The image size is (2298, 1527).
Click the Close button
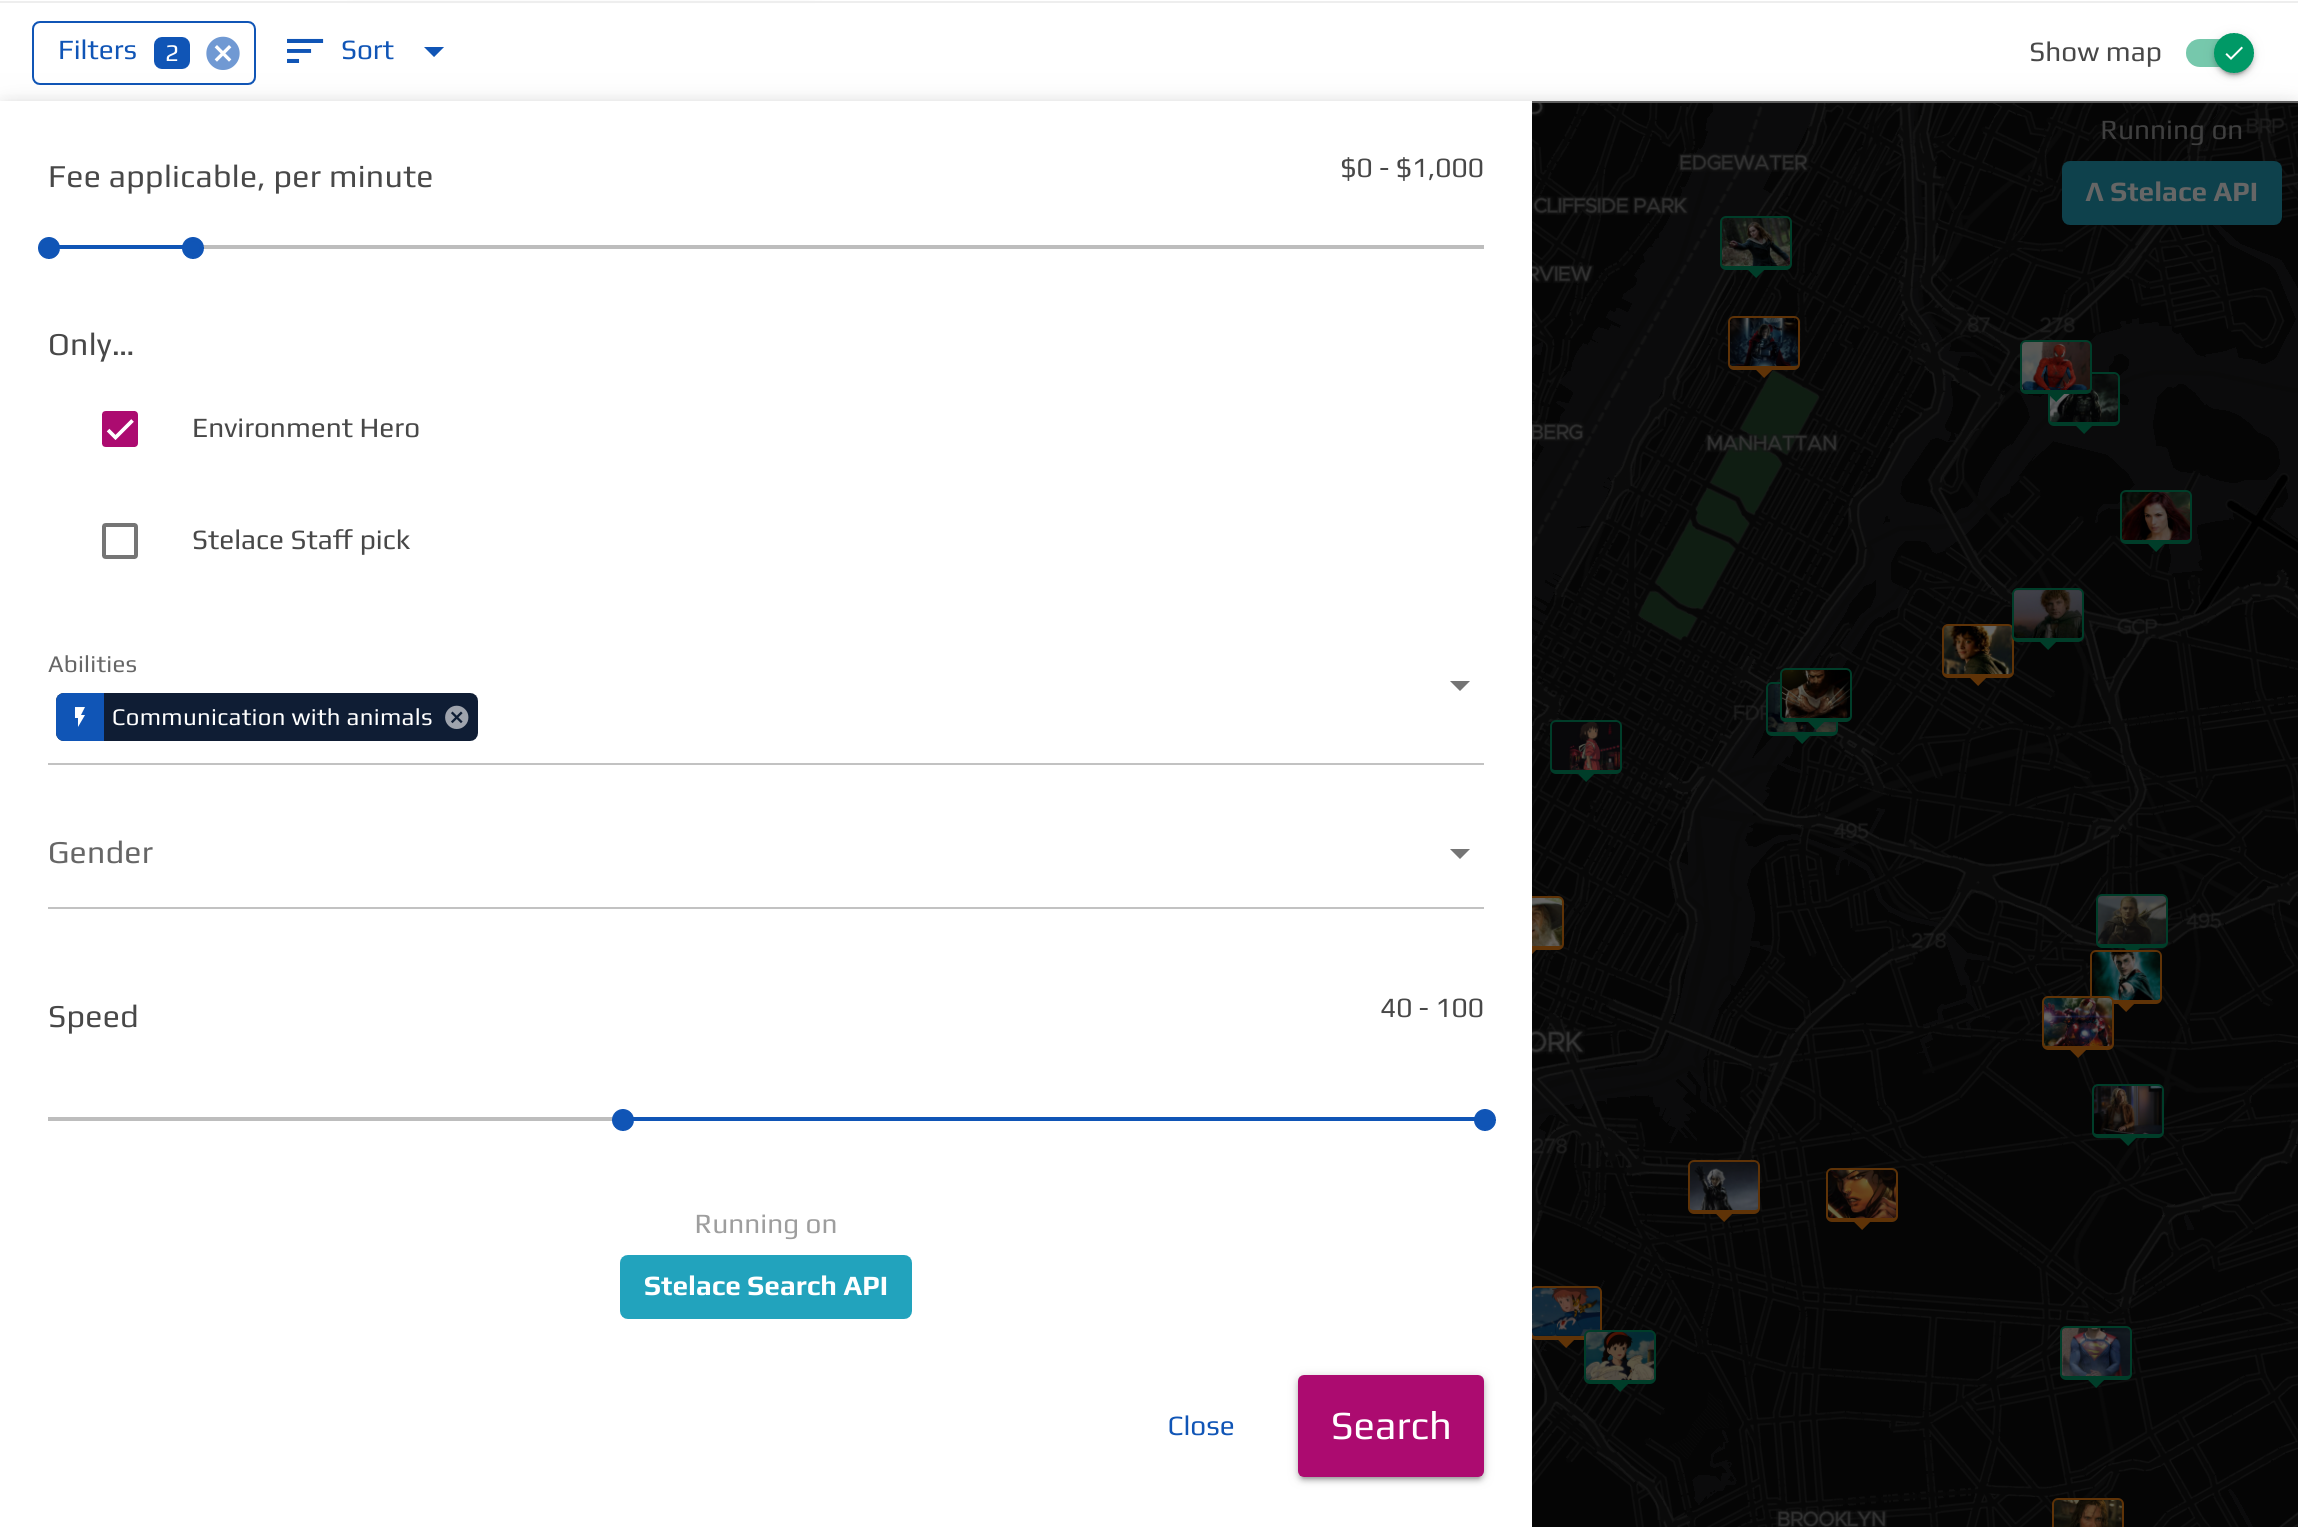[1201, 1426]
